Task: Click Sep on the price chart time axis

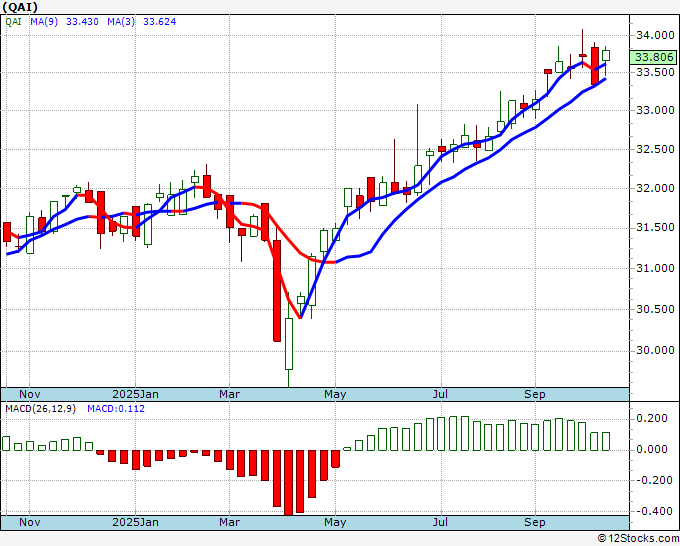Action: coord(535,394)
